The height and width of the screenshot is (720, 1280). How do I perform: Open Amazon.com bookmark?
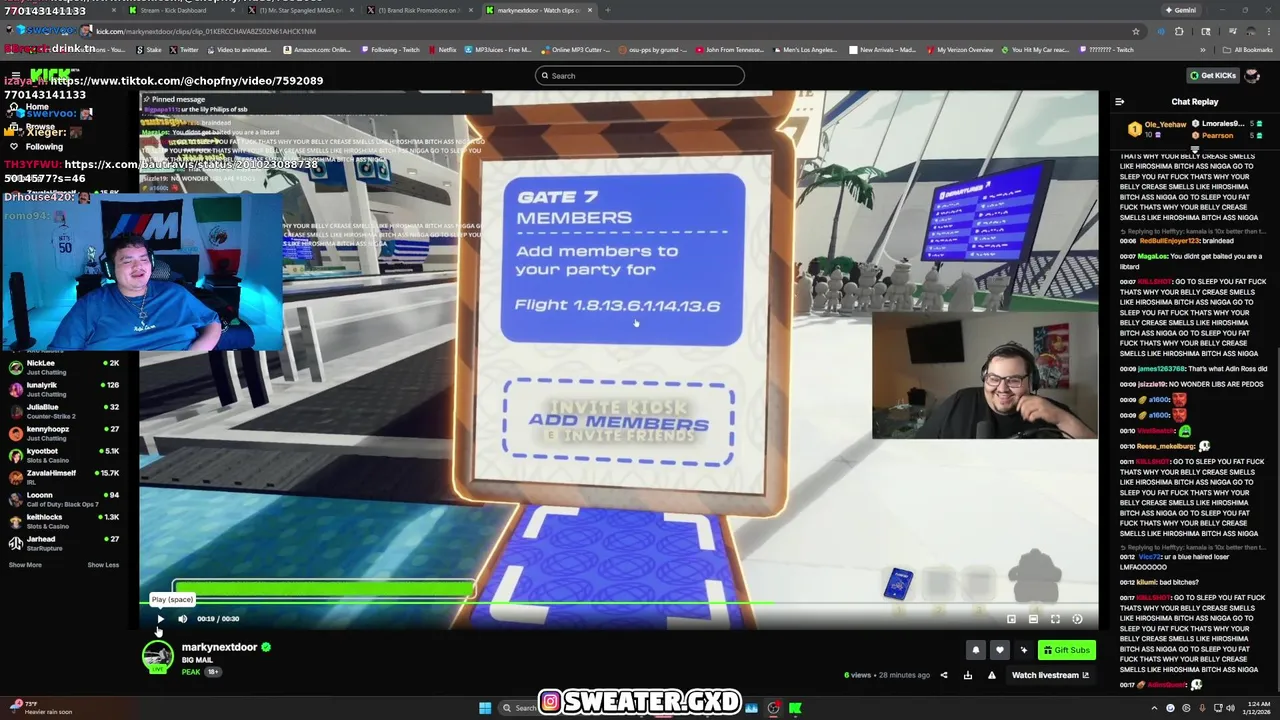(317, 50)
